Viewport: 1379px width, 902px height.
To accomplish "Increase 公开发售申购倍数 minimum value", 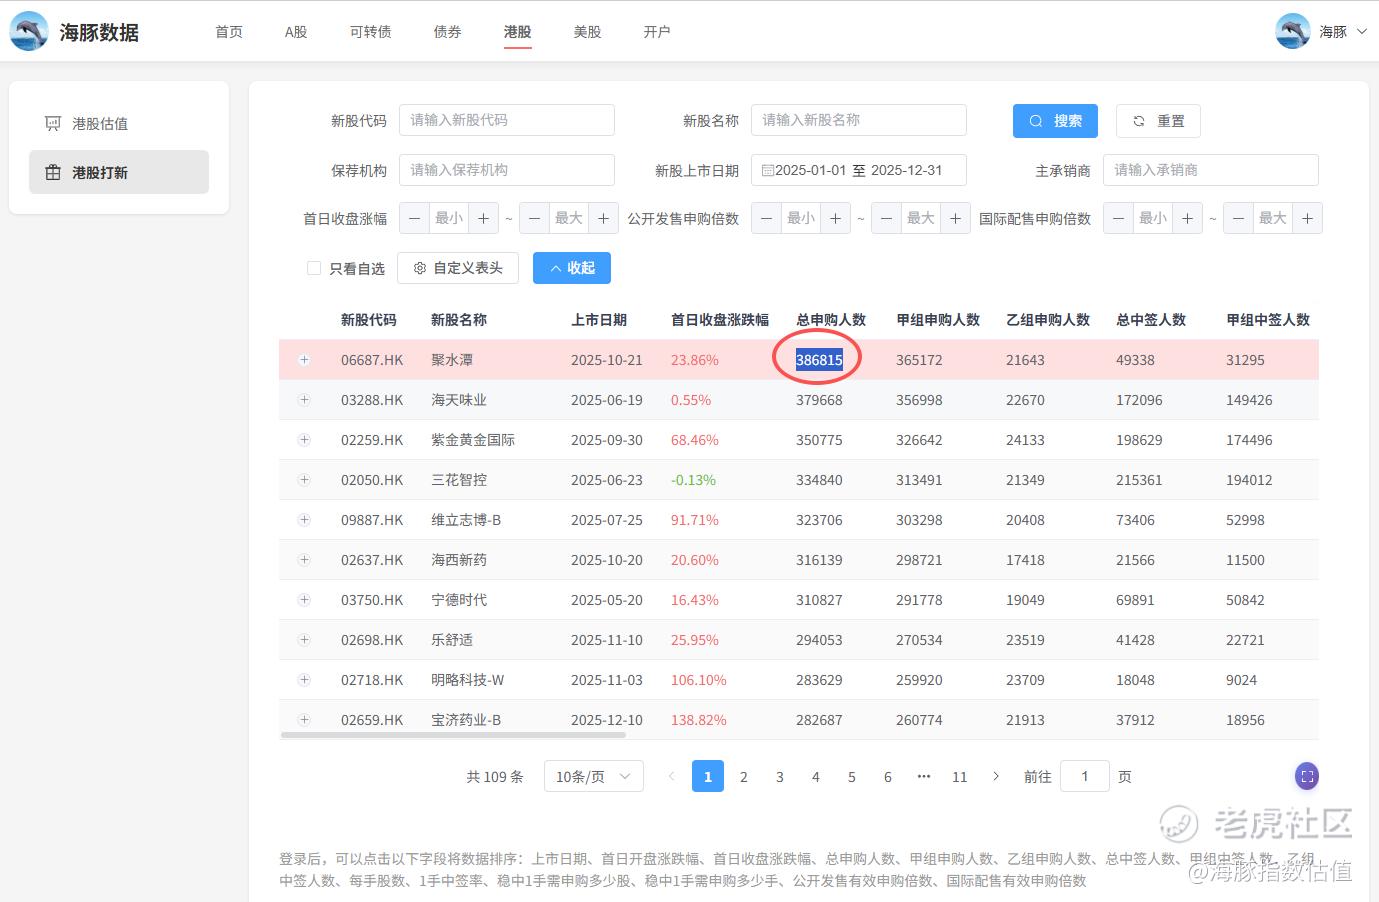I will tap(835, 218).
